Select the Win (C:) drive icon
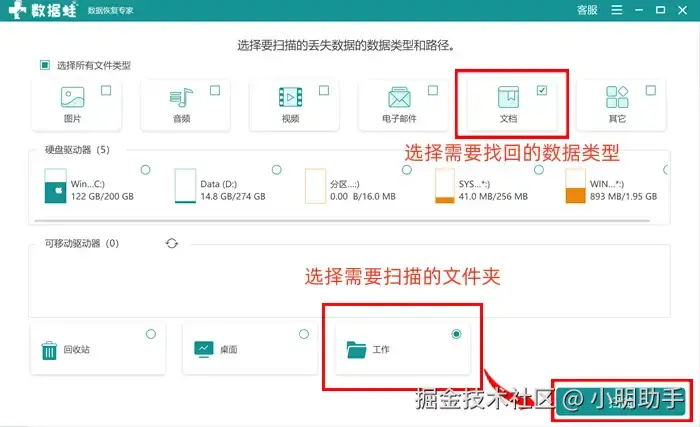 (55, 186)
